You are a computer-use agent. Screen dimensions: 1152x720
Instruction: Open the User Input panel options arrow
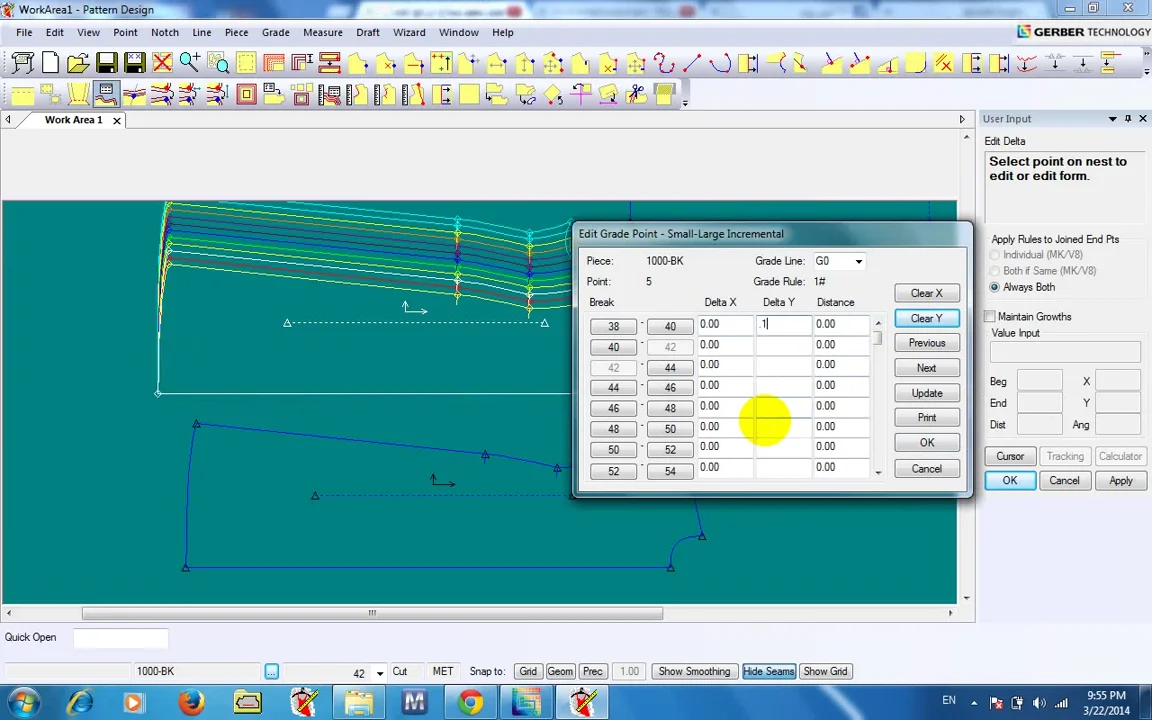[1112, 119]
